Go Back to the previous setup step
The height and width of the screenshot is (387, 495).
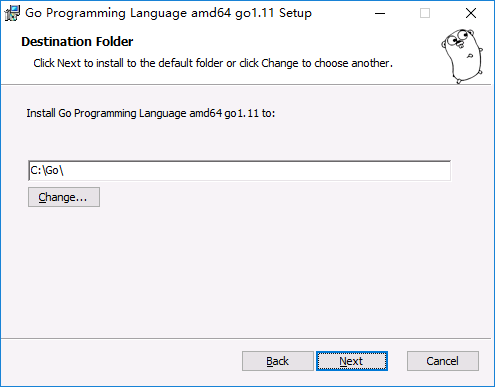[278, 361]
